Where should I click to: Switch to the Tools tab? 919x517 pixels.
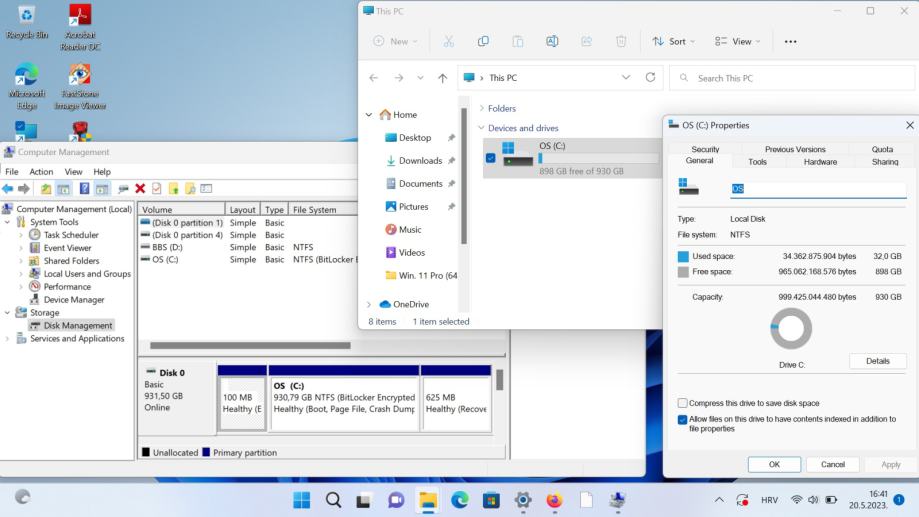[x=757, y=162]
